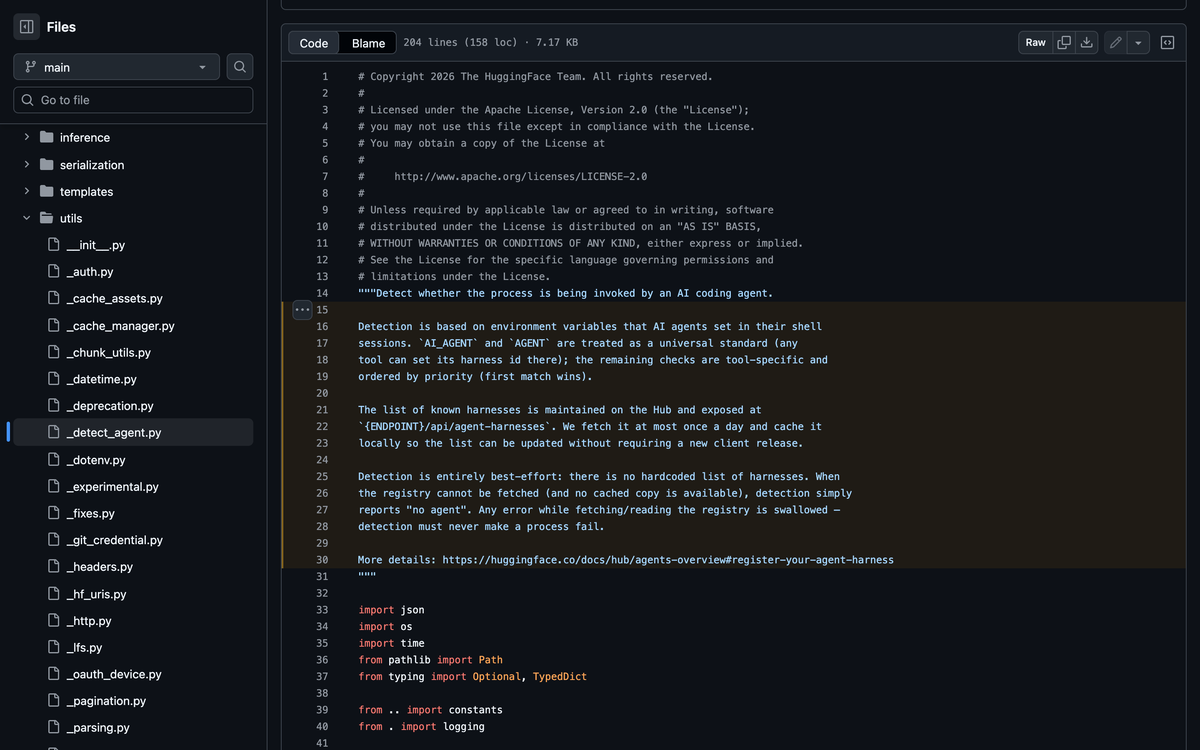Viewport: 1200px width, 750px height.
Task: Expand the inference folder chevron
Action: click(27, 137)
